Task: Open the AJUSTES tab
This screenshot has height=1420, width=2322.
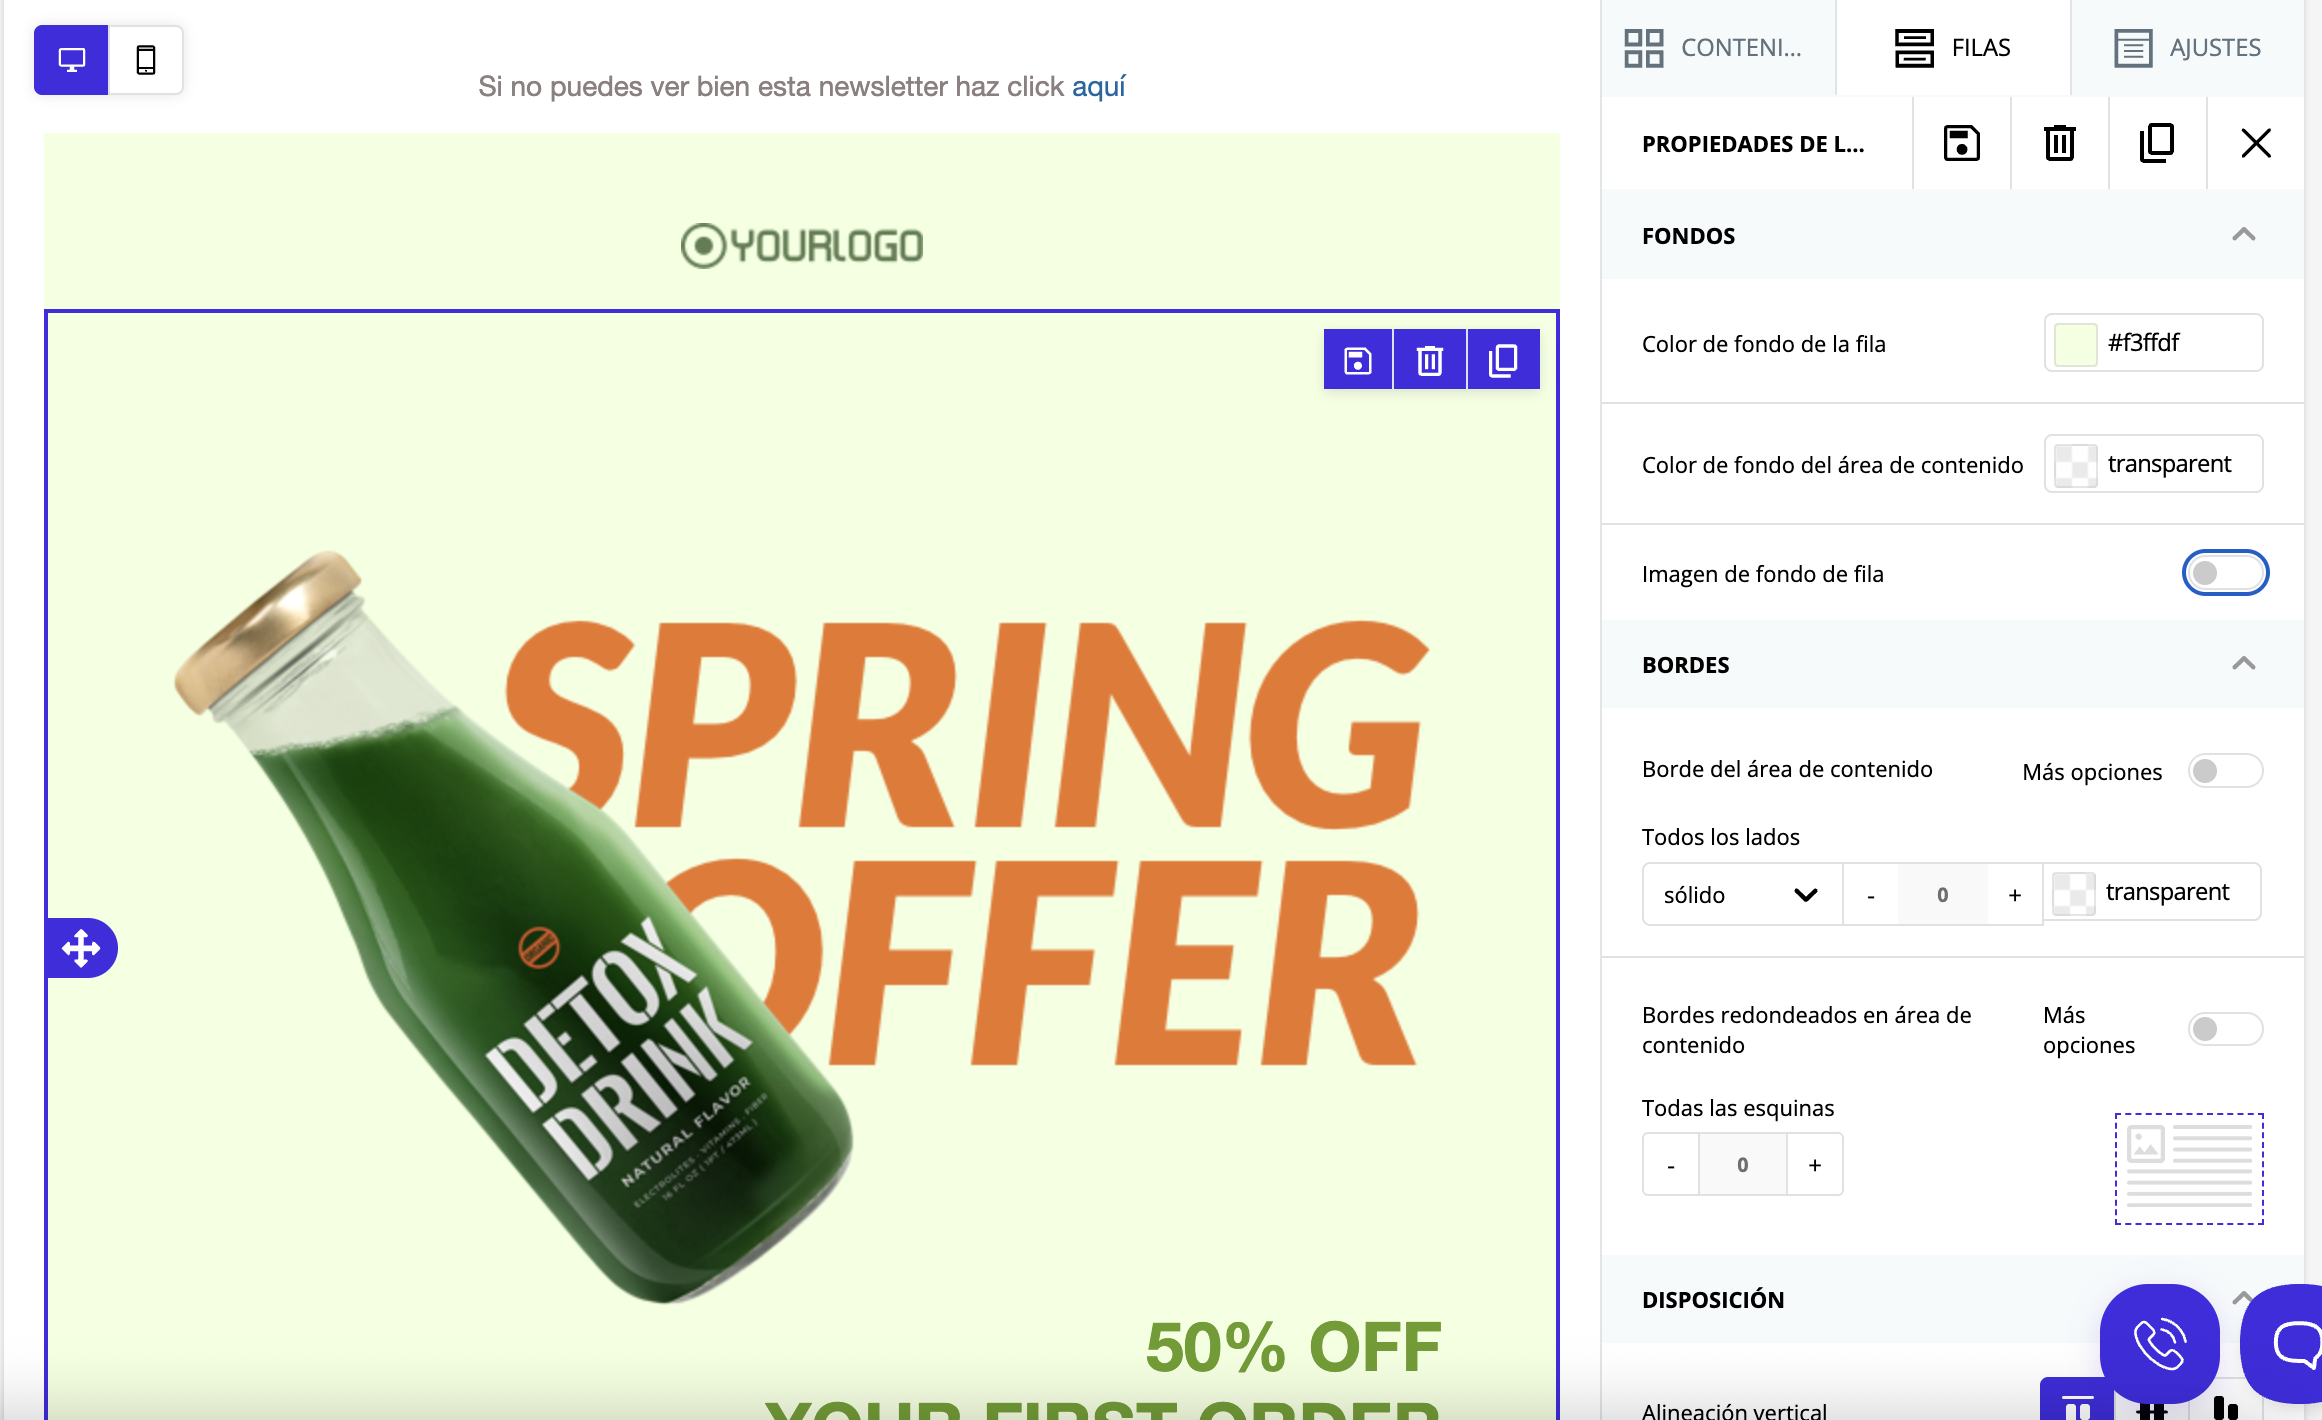Action: click(x=2188, y=48)
